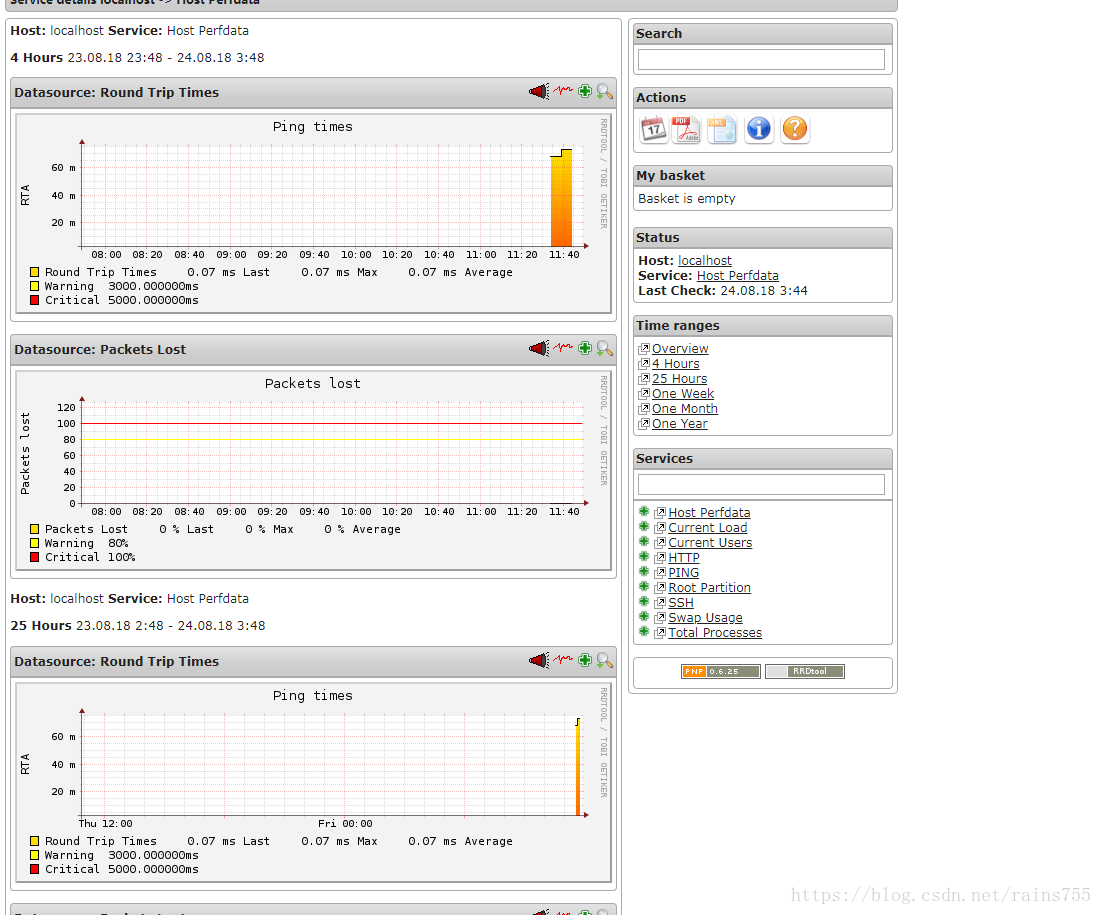Select the Overview time range
Screen dimensions: 1102x915
(x=680, y=349)
